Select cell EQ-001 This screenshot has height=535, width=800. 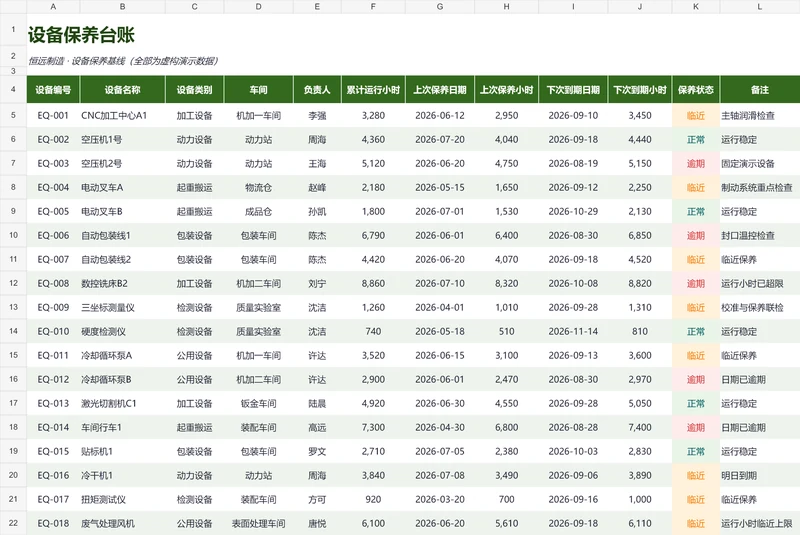(53, 115)
